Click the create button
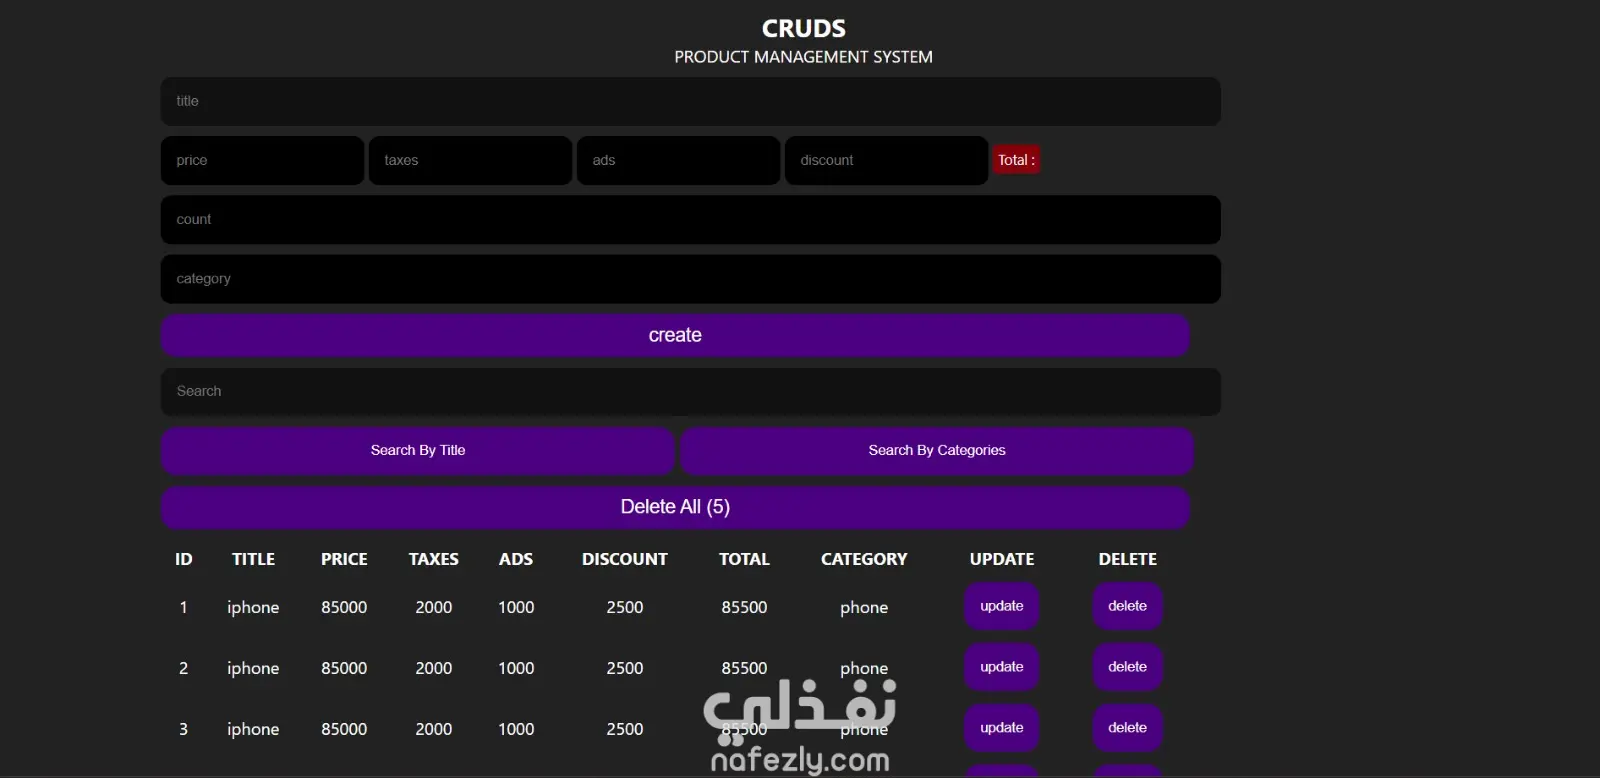 (x=675, y=335)
